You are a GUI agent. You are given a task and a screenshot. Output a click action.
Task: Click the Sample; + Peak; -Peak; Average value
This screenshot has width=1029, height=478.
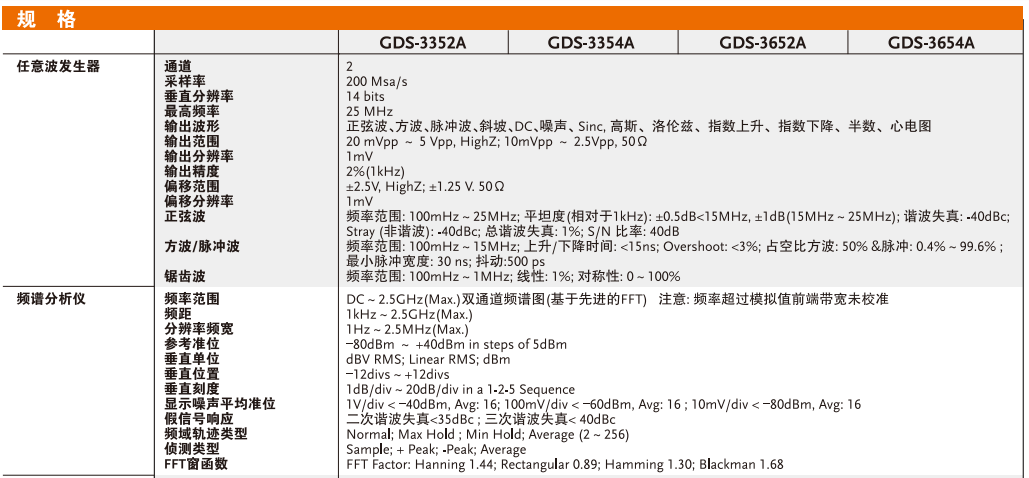coord(436,450)
